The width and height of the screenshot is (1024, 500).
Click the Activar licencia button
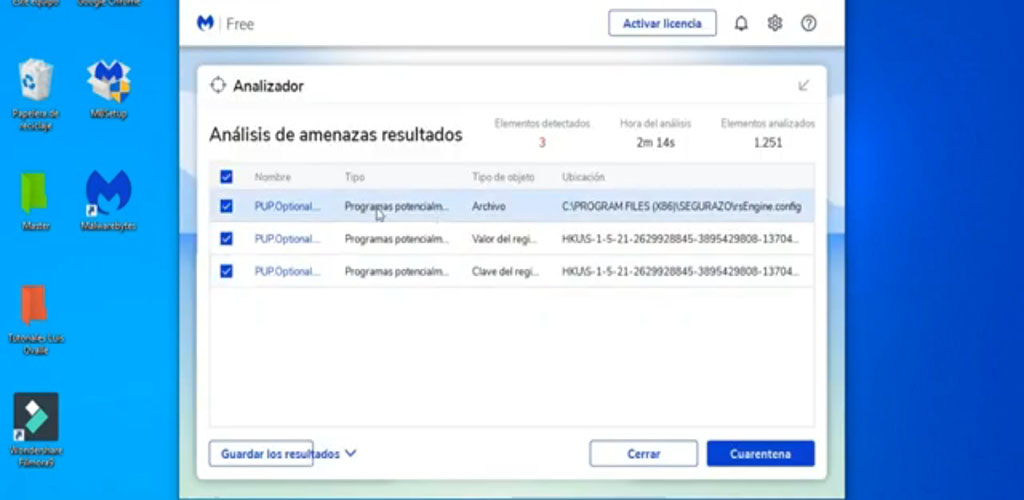click(662, 23)
